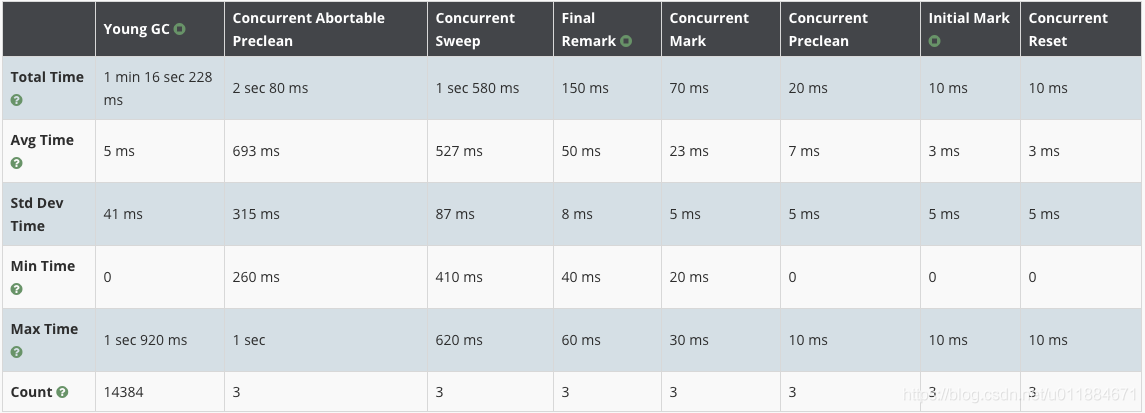Viewport: 1145px width, 413px height.
Task: Click the Young GC count 14384
Action: coord(123,392)
